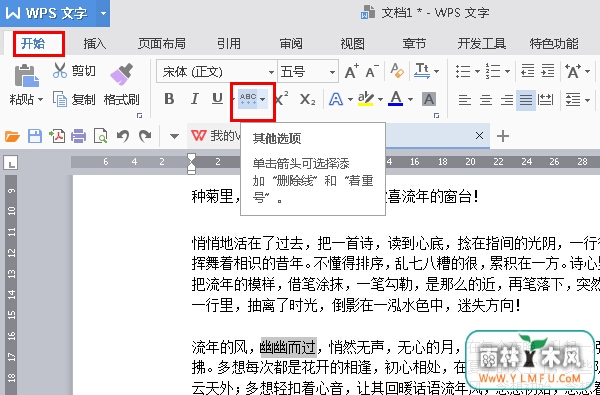This screenshot has height=395, width=600.
Task: Click the undo arrow icon
Action: pyautogui.click(x=122, y=136)
